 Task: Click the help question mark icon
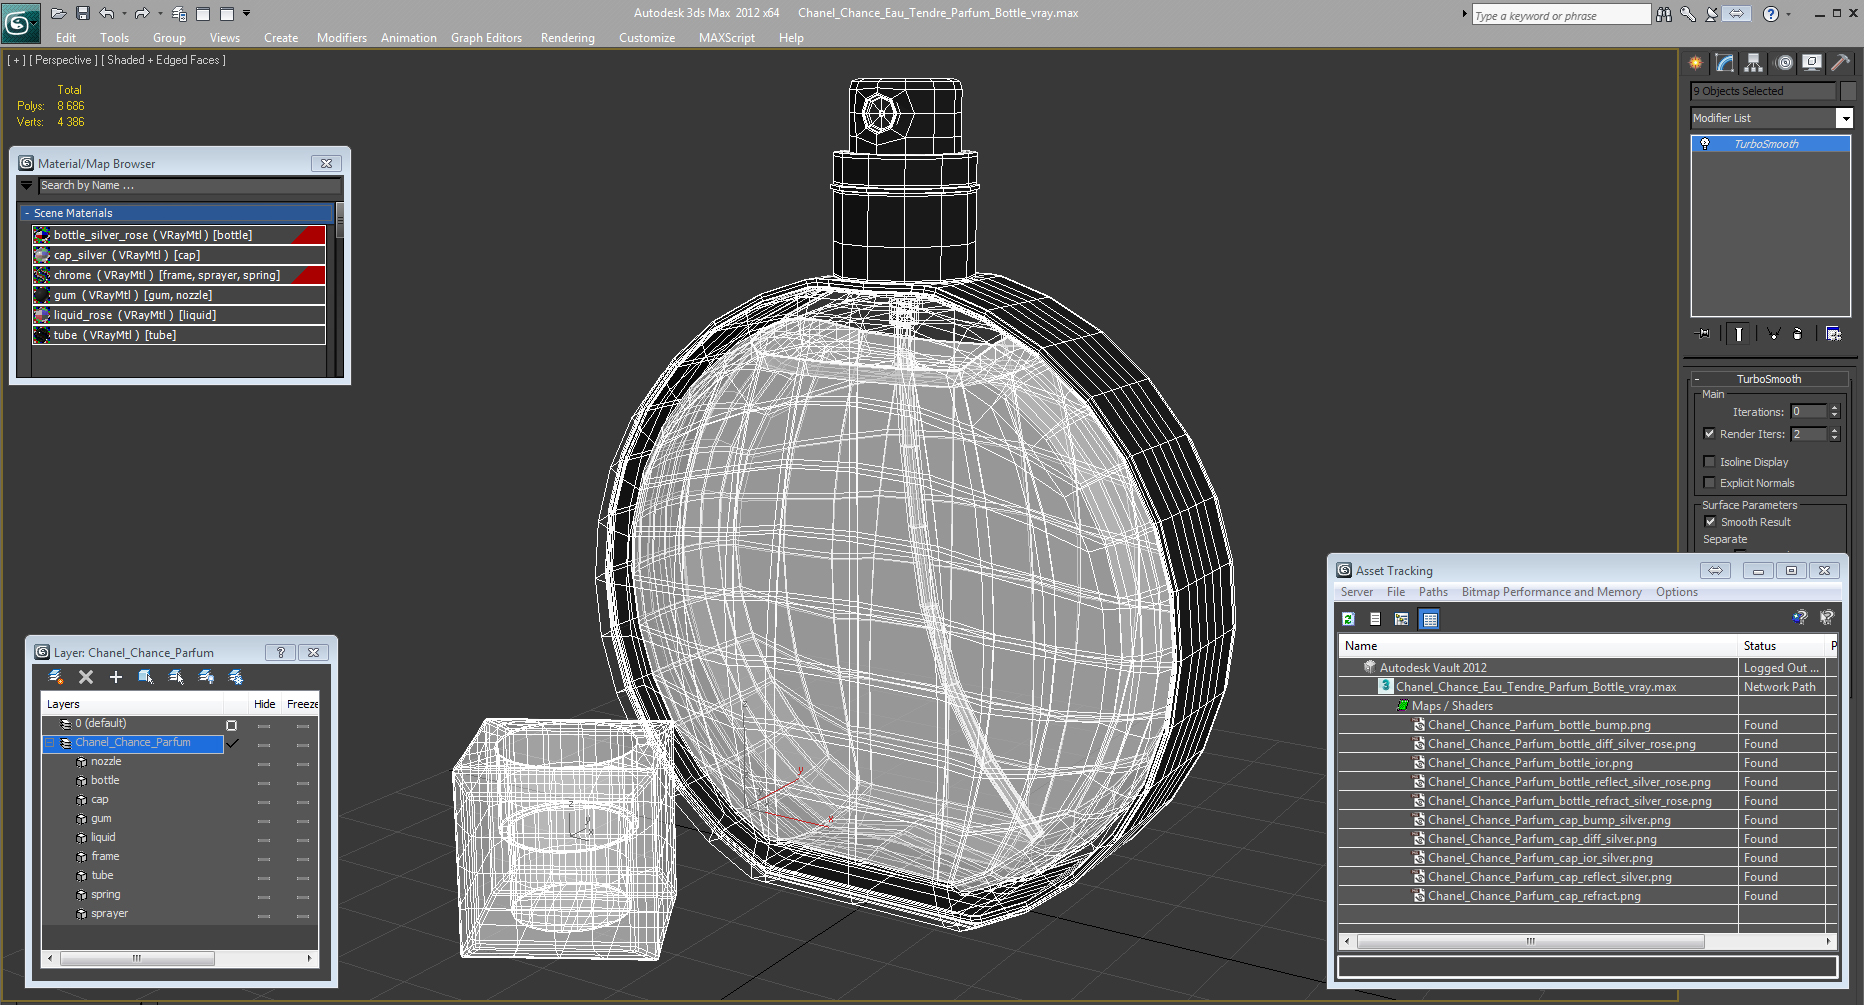1771,14
